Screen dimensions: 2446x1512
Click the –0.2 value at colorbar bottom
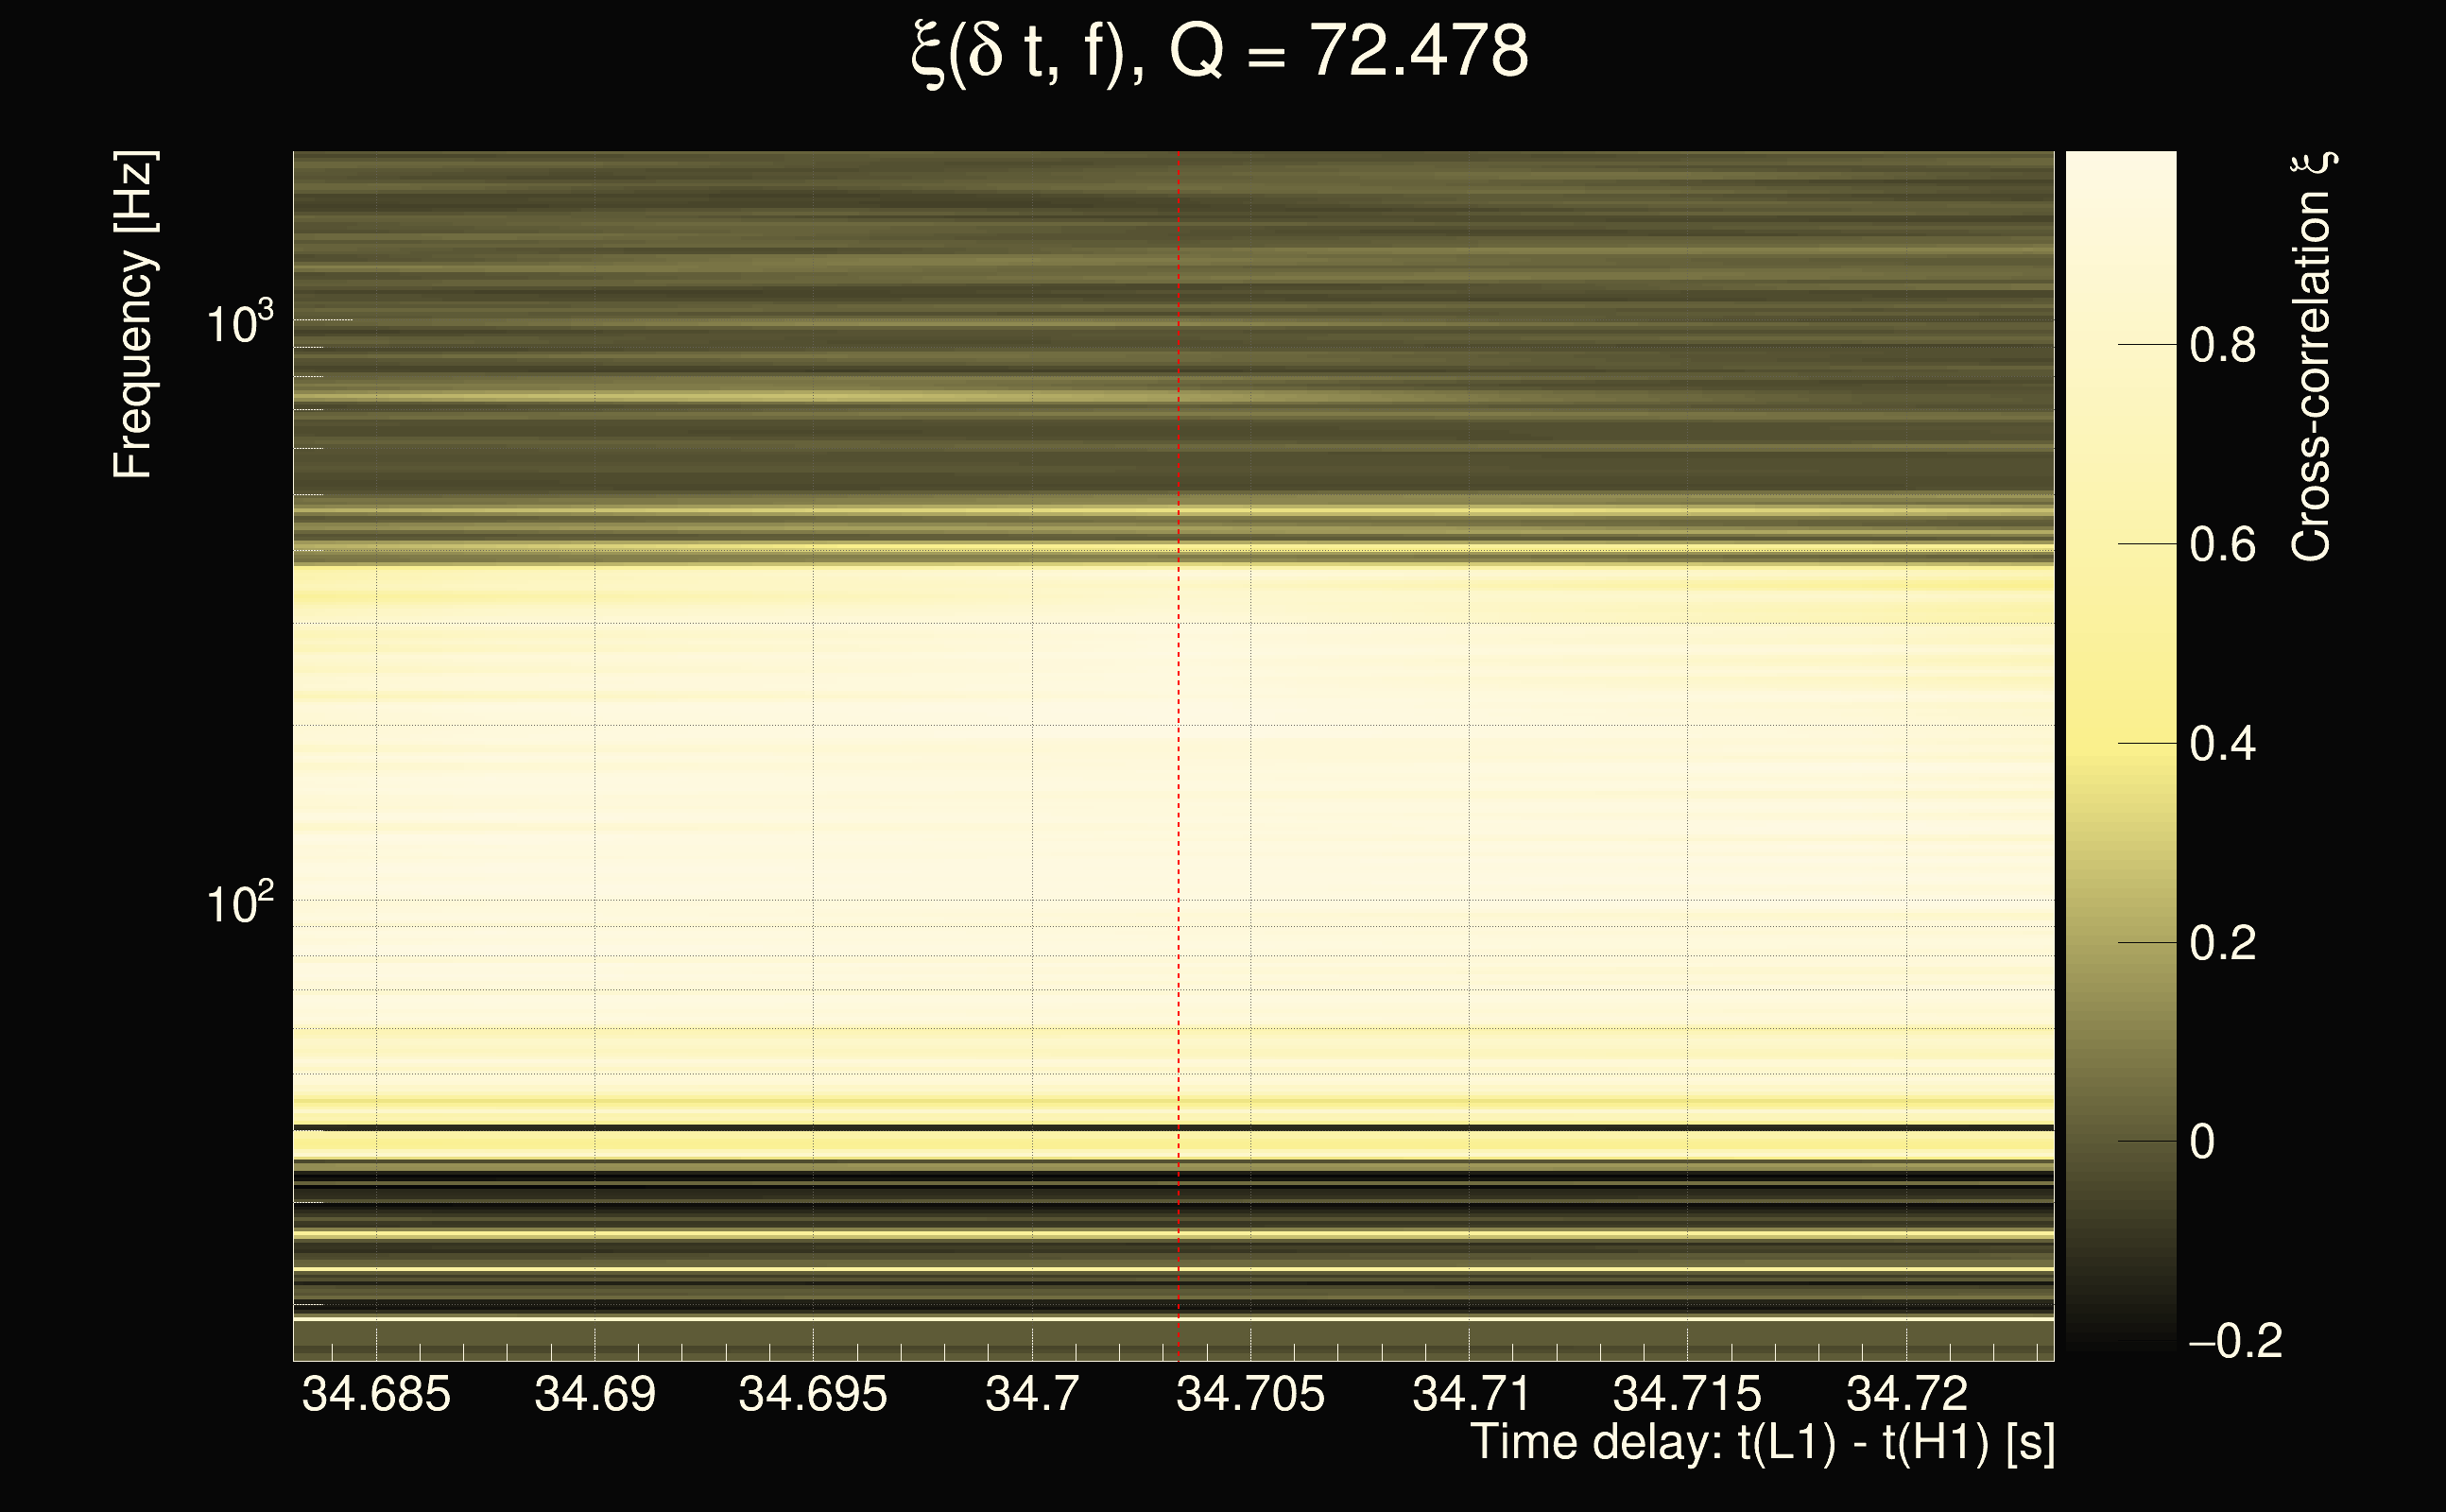coord(2235,1342)
